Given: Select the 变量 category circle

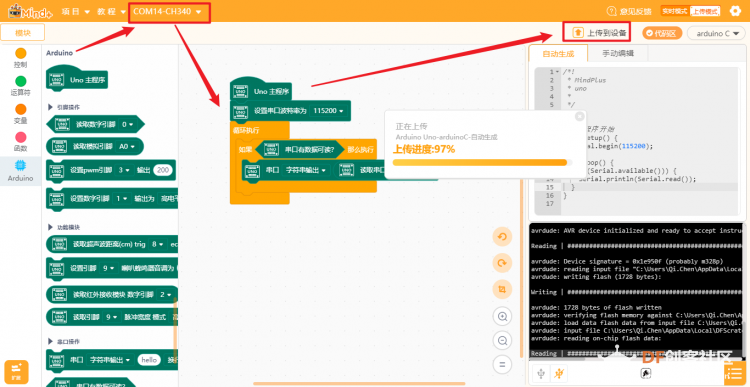Looking at the screenshot, I should [21, 109].
